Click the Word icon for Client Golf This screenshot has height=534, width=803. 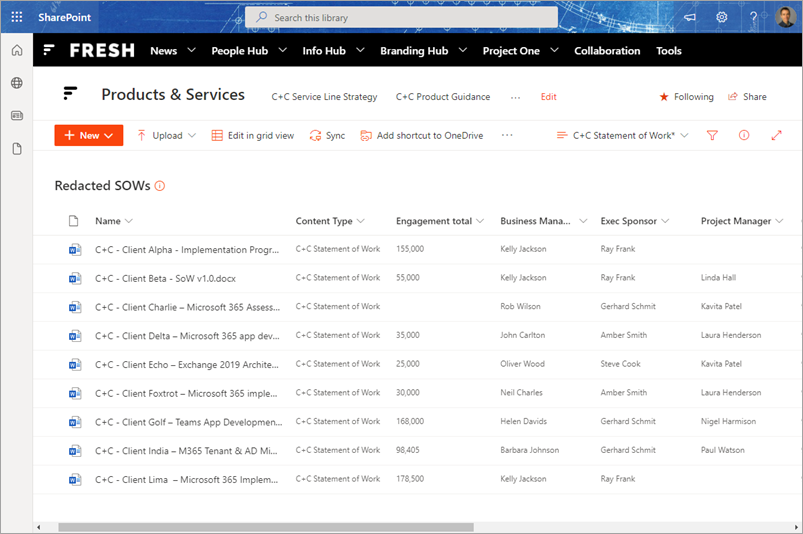click(75, 422)
